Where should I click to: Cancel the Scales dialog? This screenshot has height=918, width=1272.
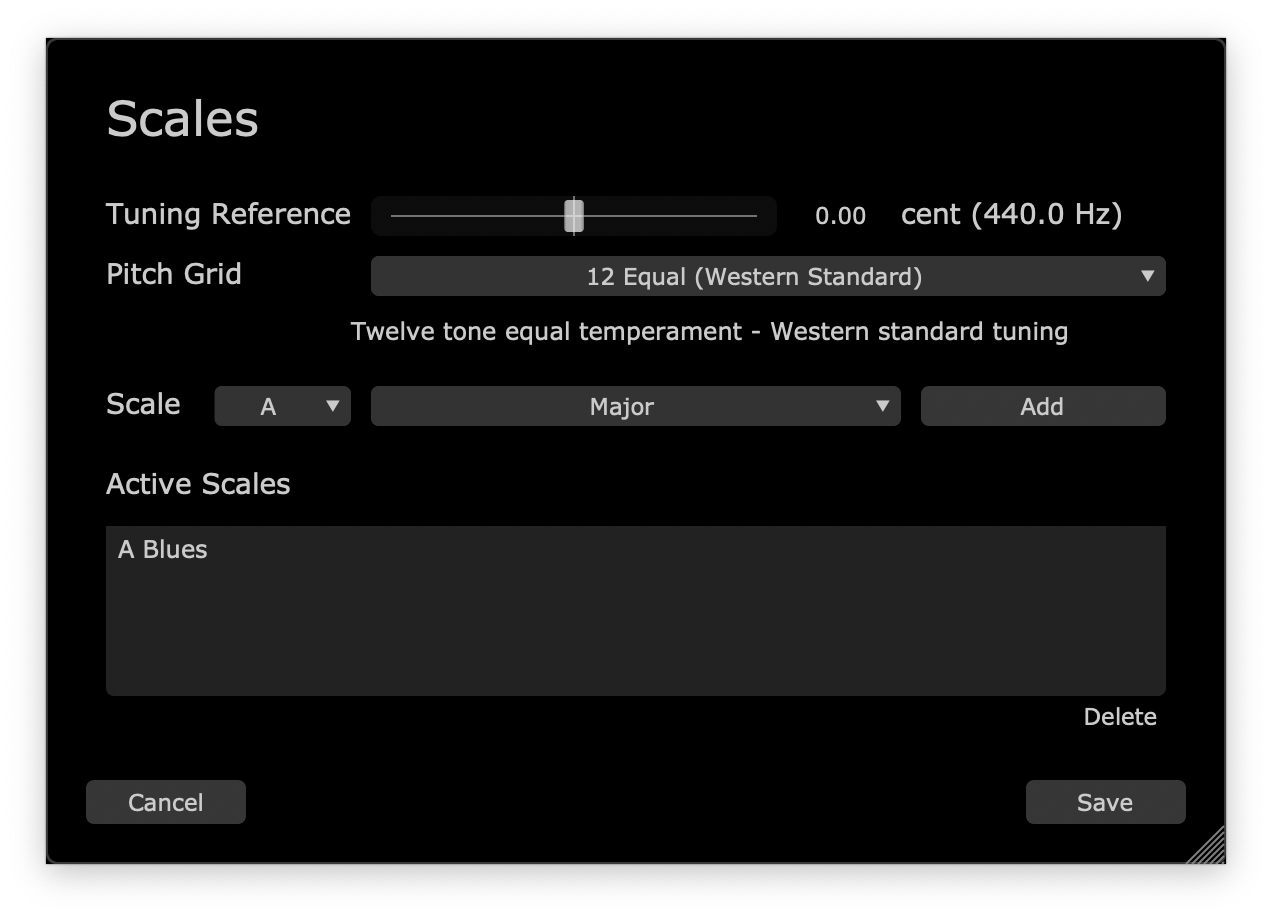[166, 802]
